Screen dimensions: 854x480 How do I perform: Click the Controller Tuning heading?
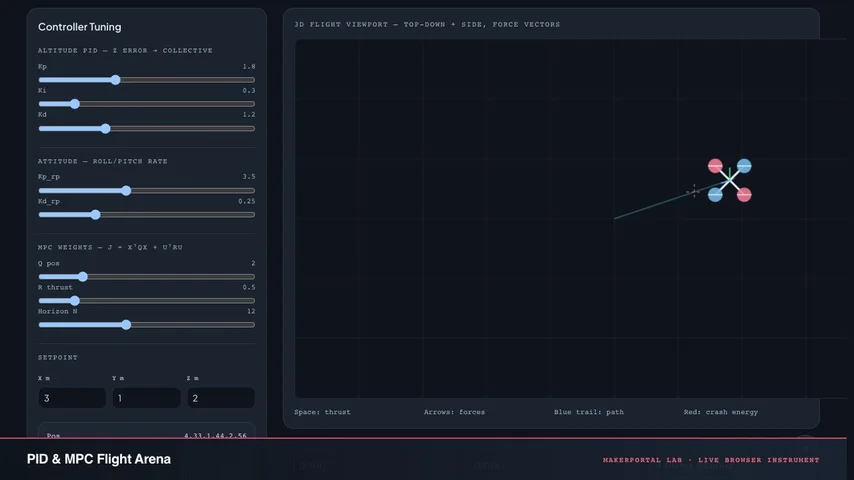pyautogui.click(x=80, y=27)
